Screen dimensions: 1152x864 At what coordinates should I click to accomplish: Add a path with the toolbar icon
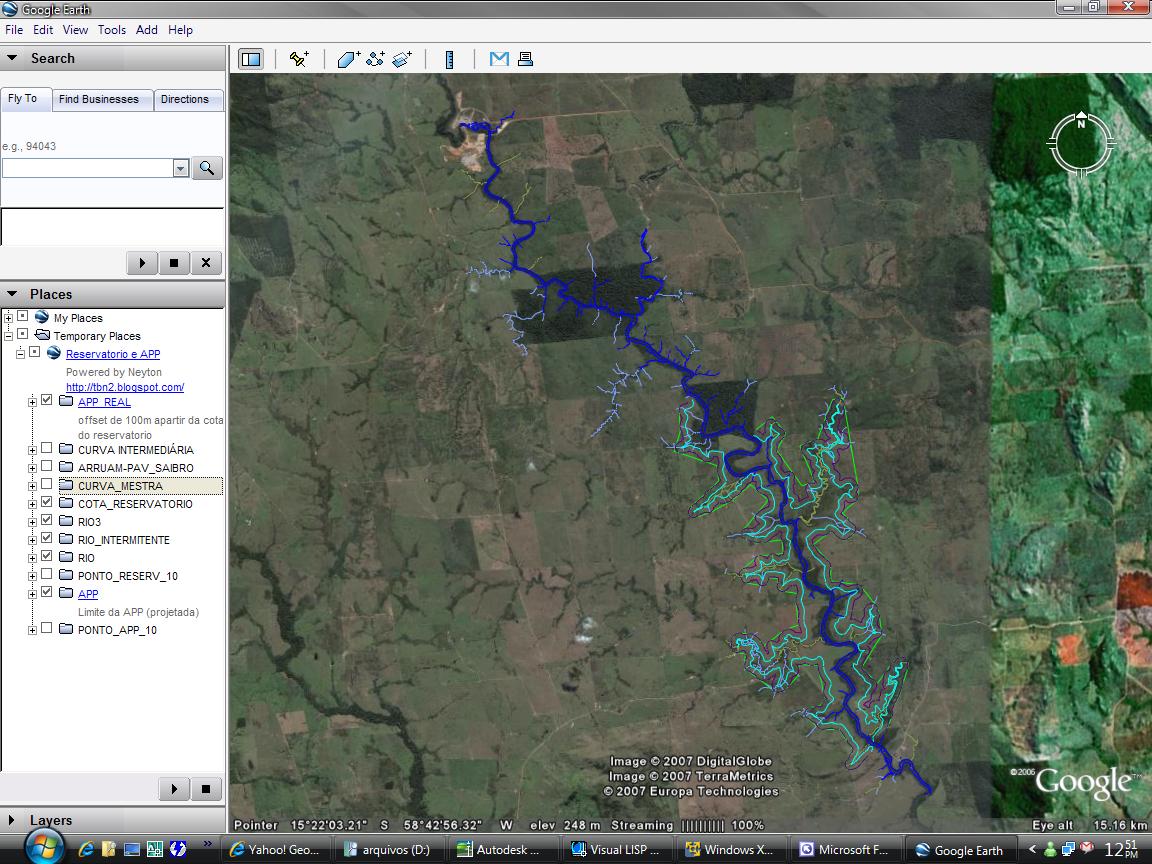click(375, 60)
